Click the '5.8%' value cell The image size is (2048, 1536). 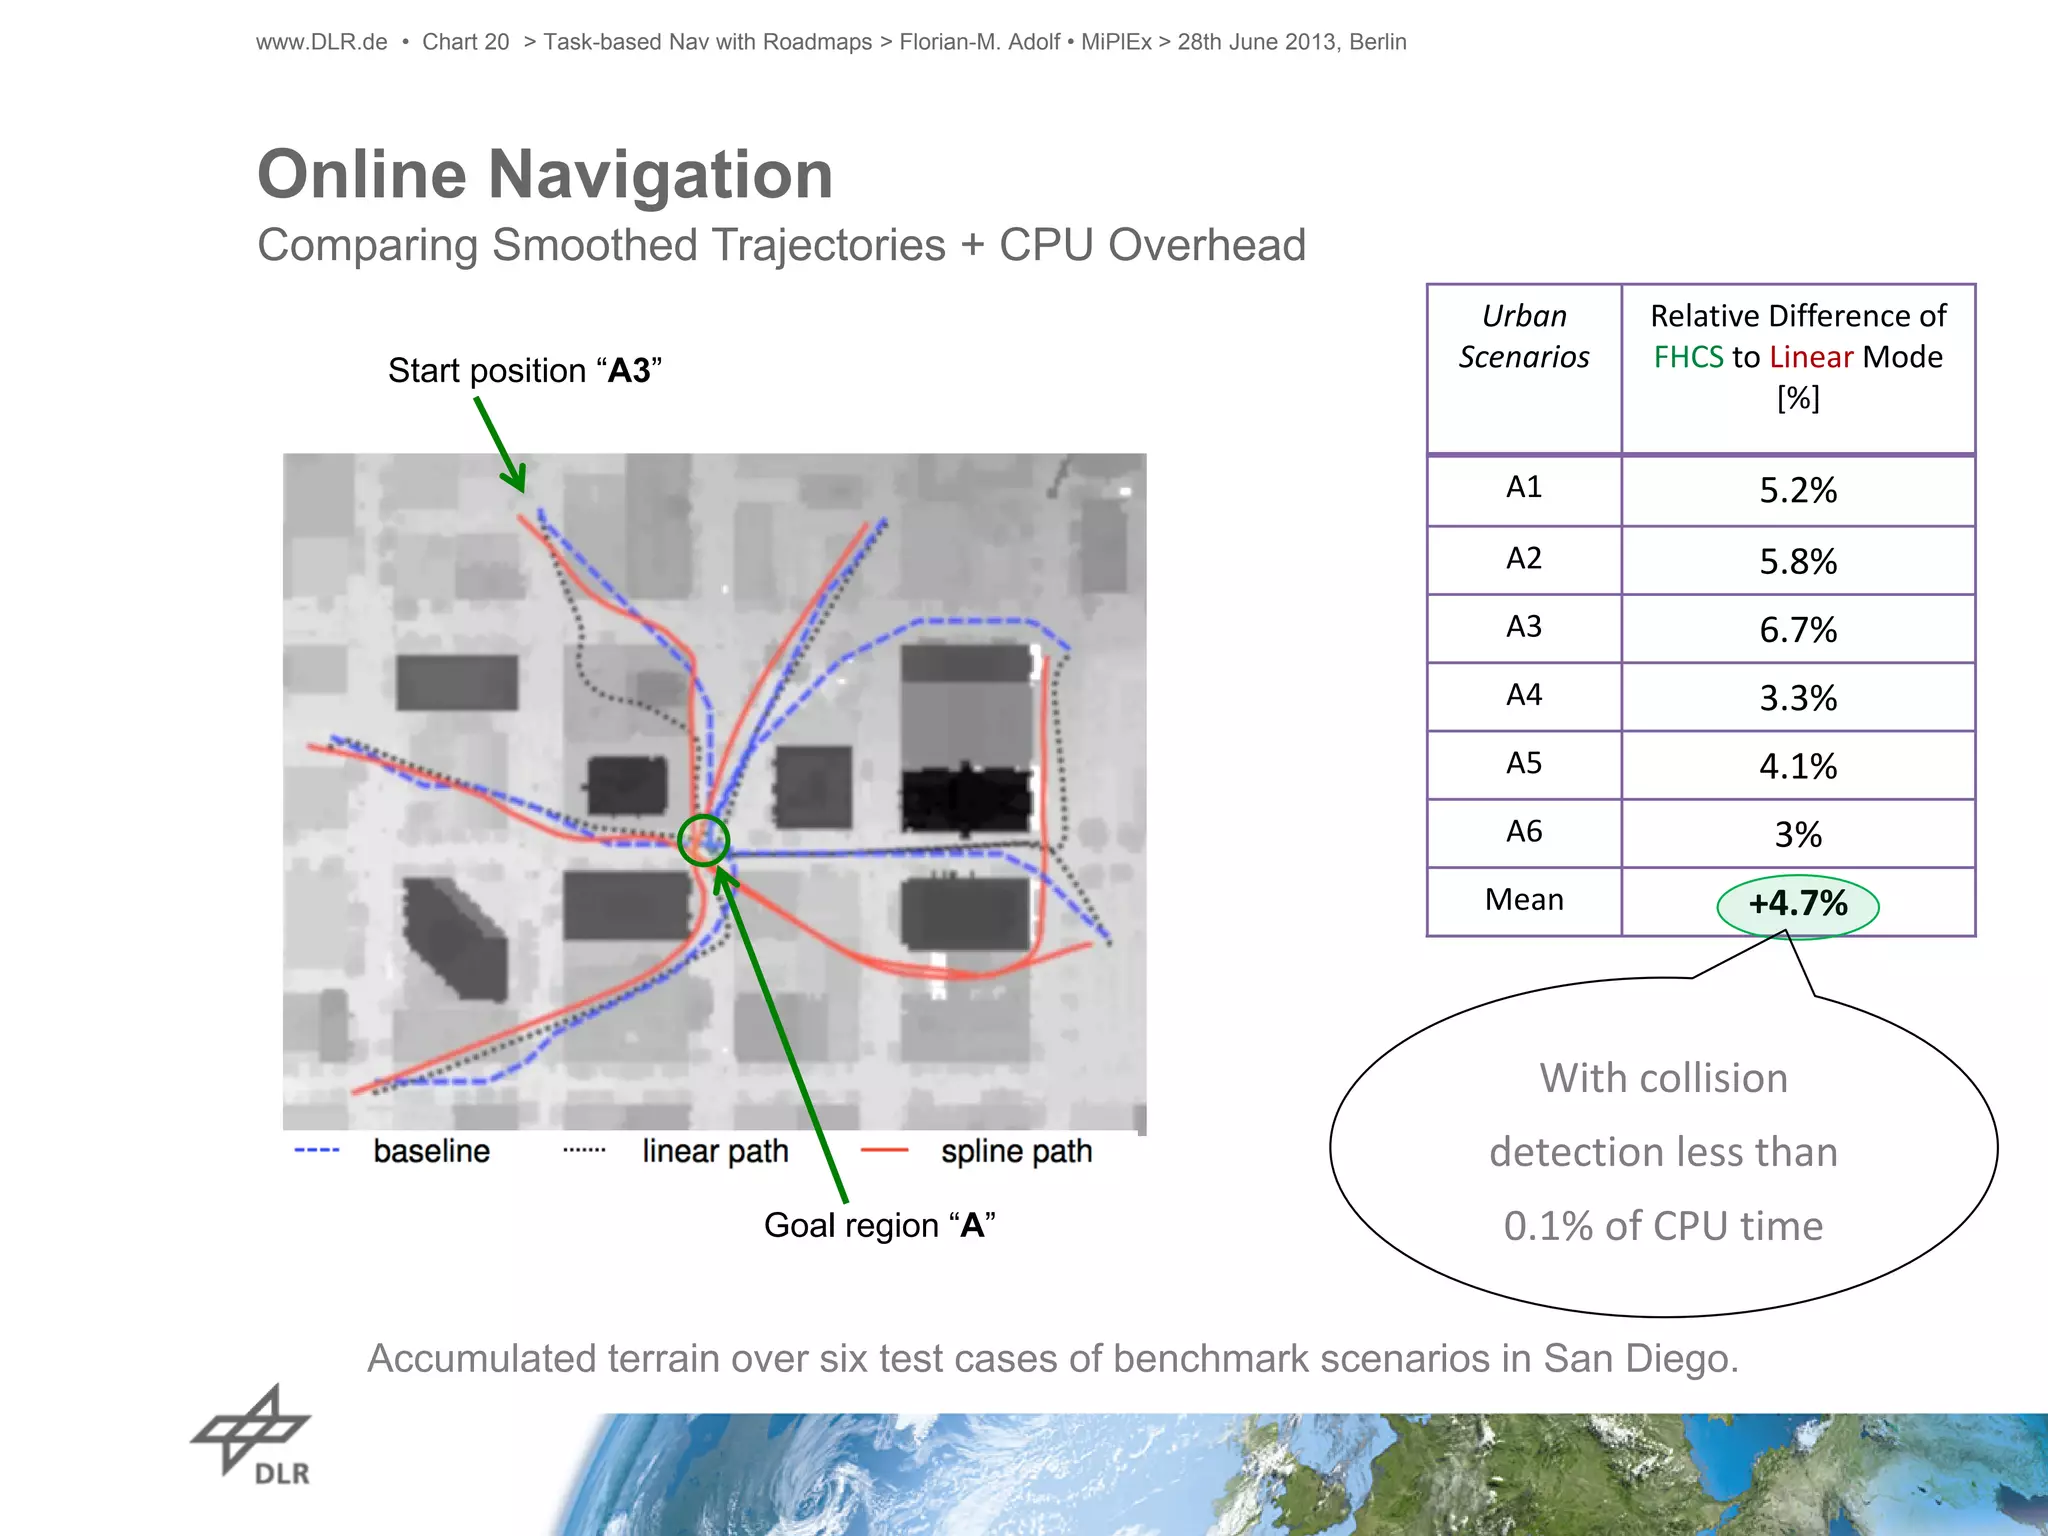point(1798,561)
